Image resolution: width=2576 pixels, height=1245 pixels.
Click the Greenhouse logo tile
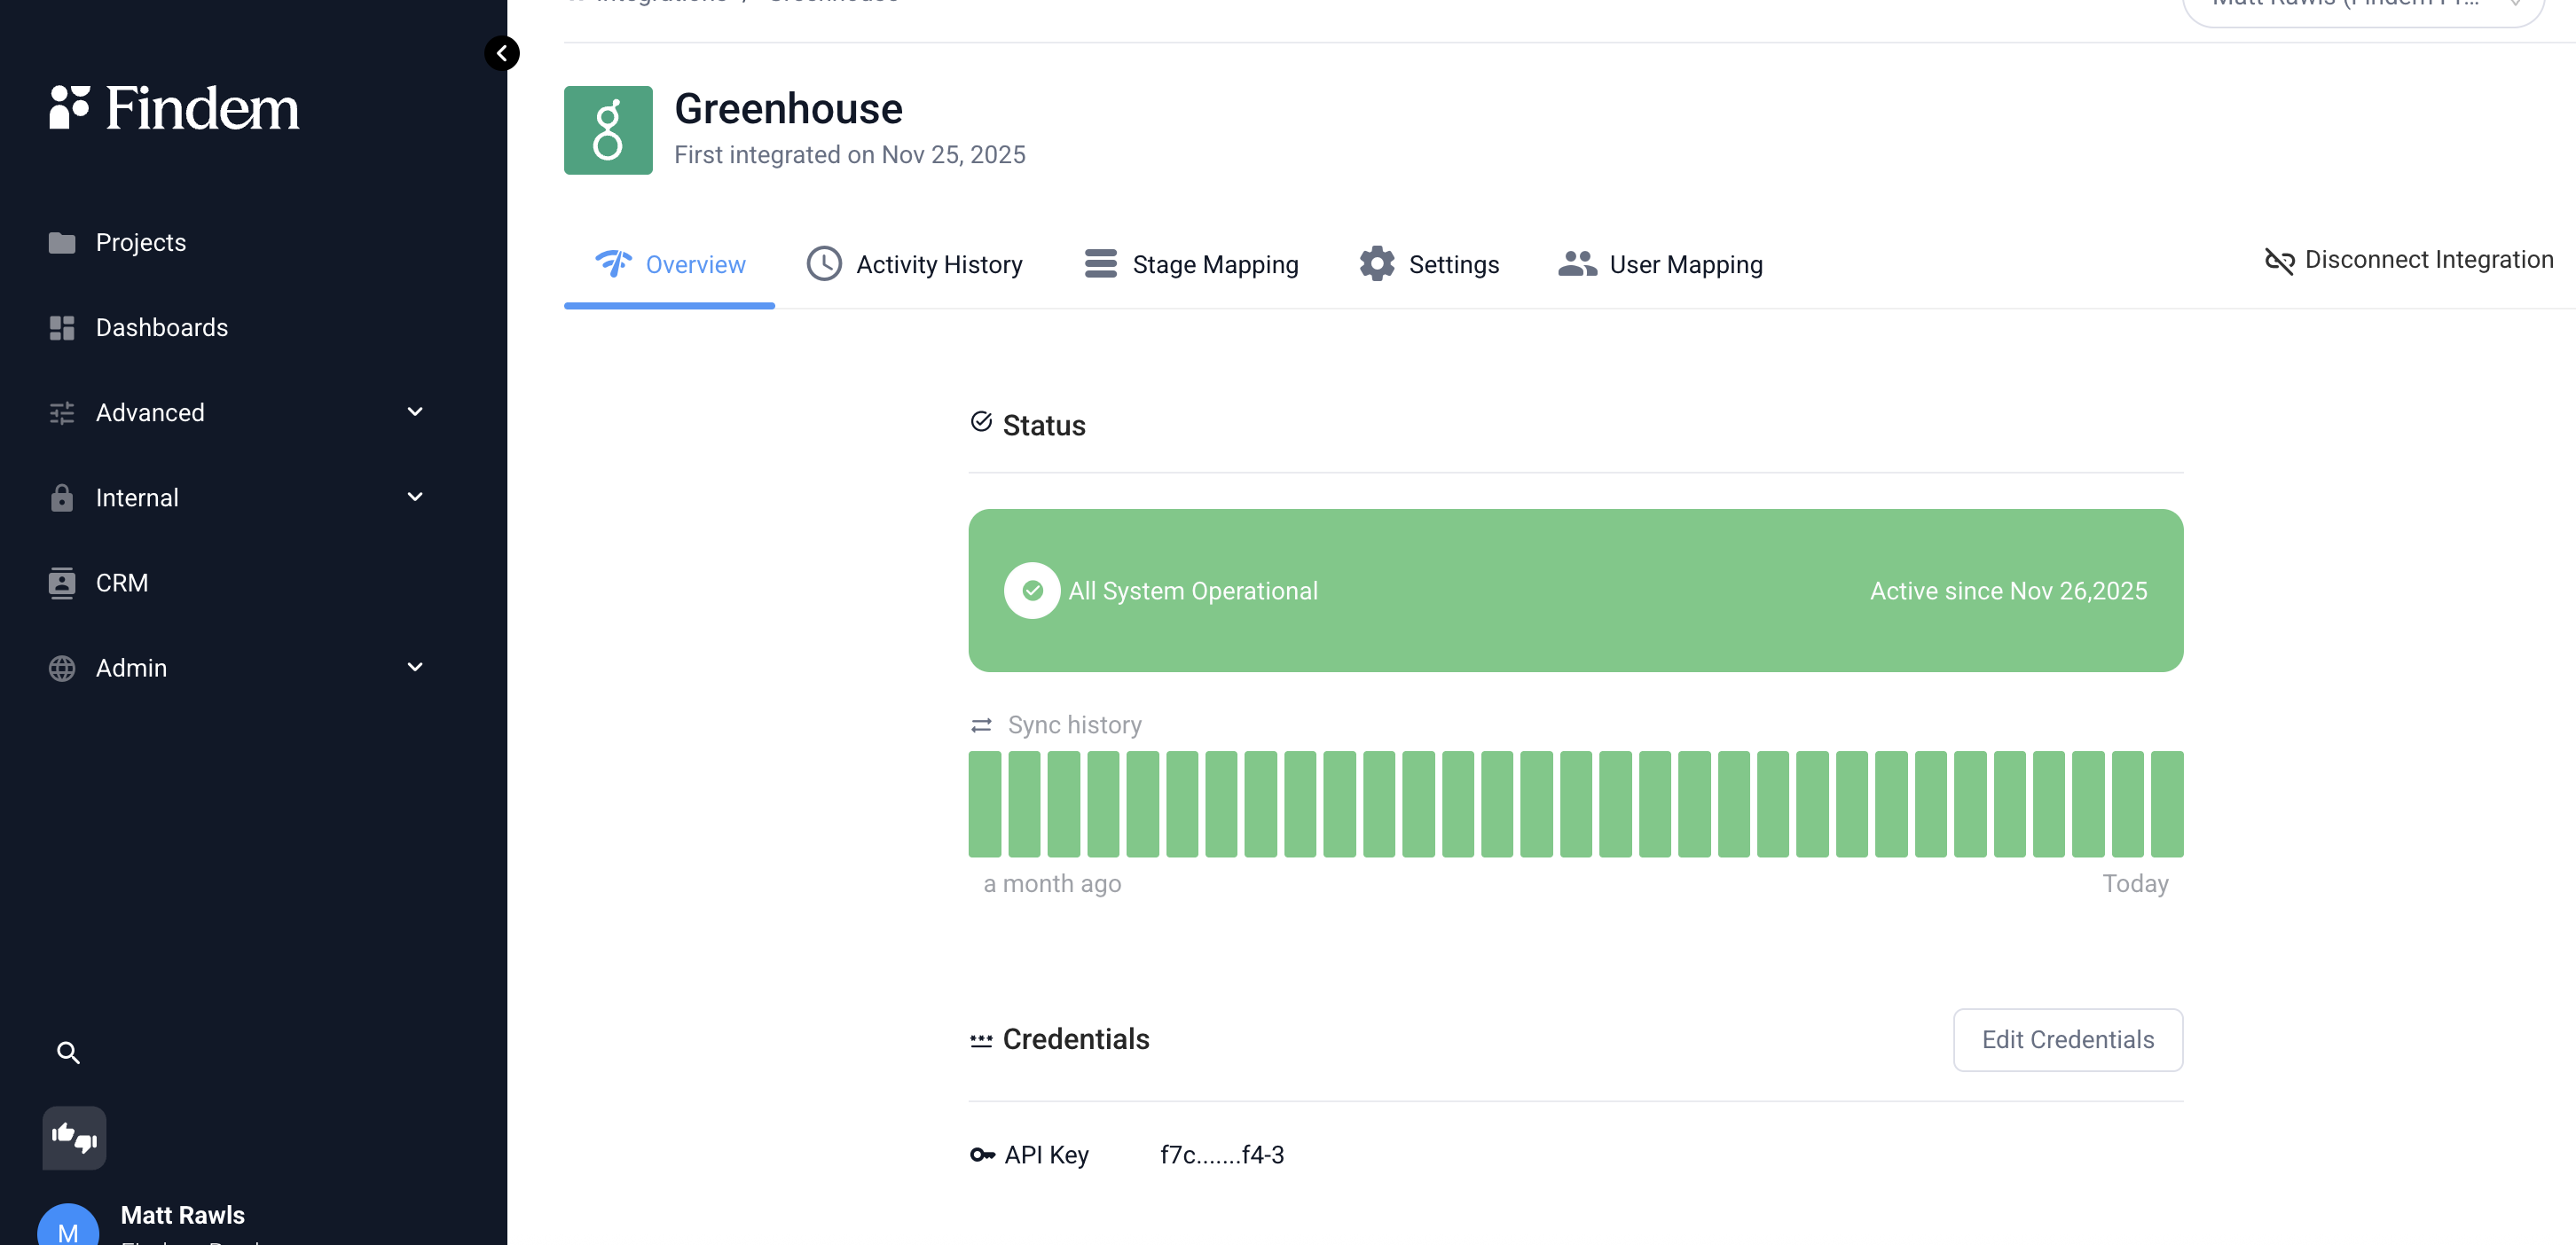608,130
